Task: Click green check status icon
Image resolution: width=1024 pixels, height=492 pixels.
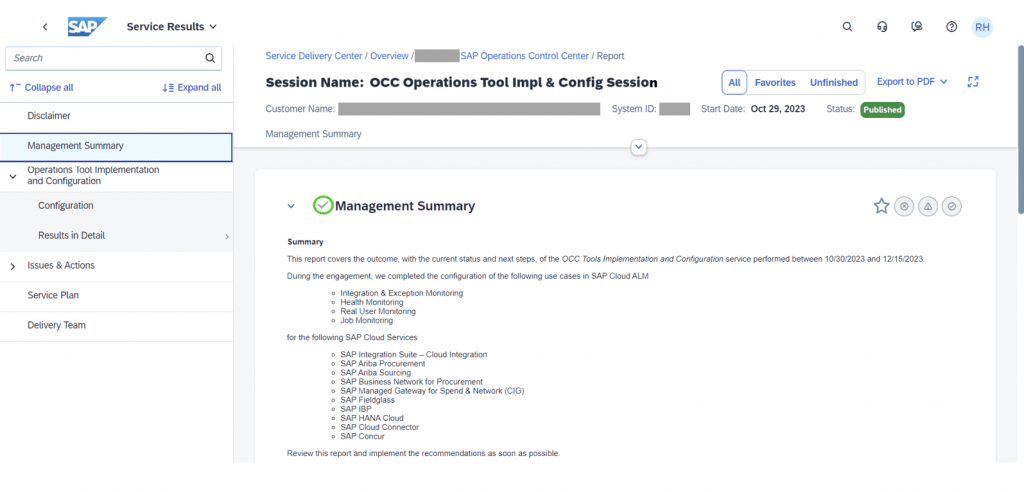Action: (x=323, y=205)
